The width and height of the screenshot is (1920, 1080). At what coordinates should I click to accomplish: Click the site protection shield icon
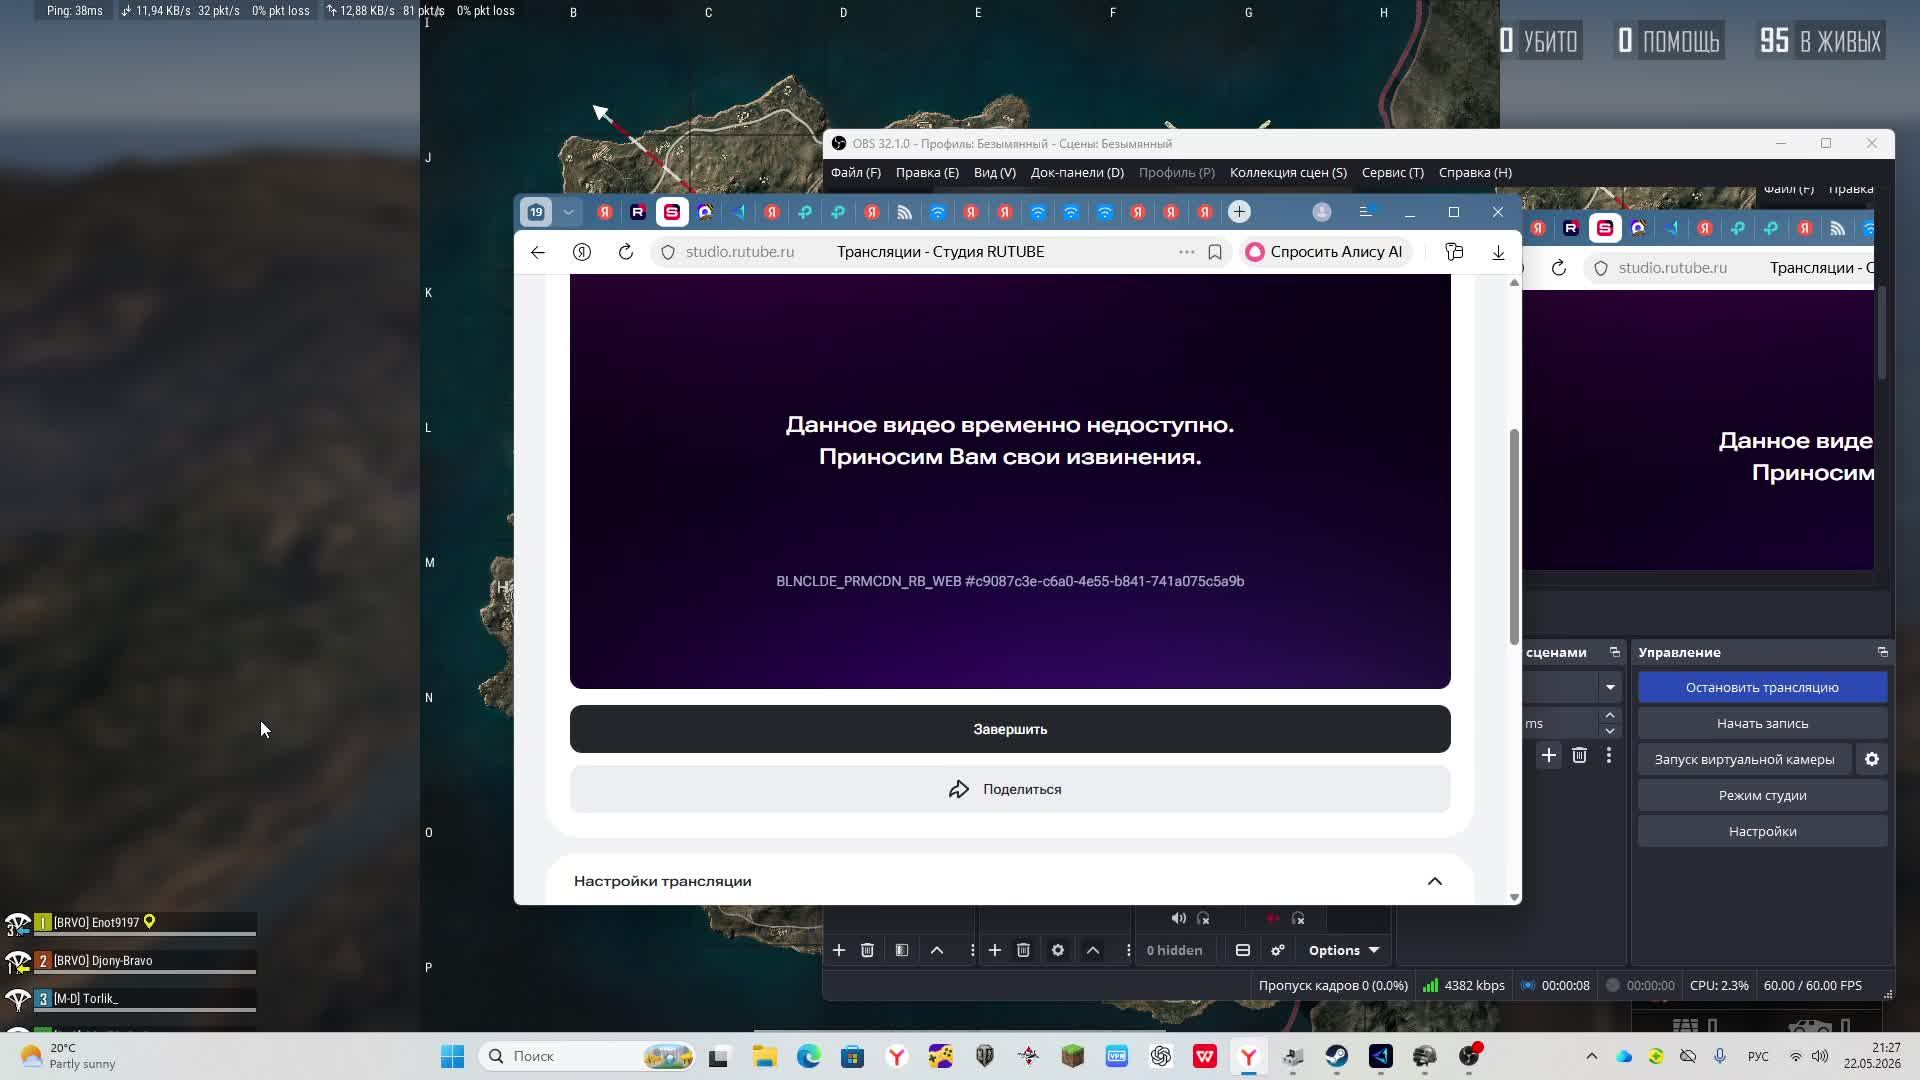click(x=668, y=252)
